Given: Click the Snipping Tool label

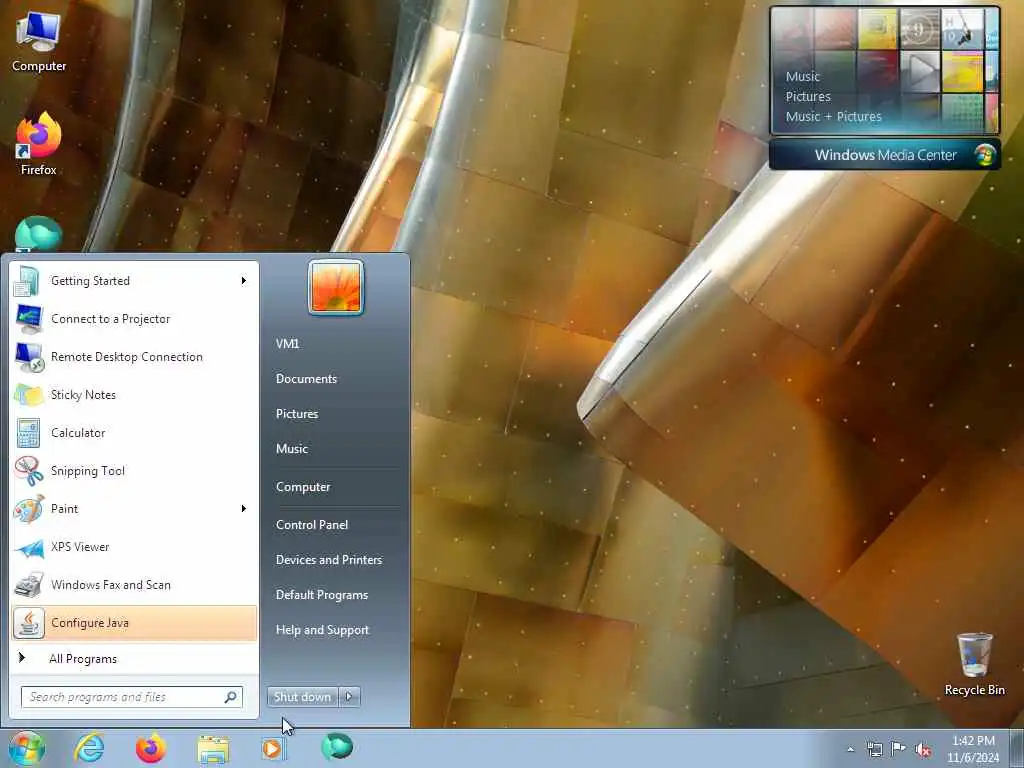Looking at the screenshot, I should pos(88,471).
